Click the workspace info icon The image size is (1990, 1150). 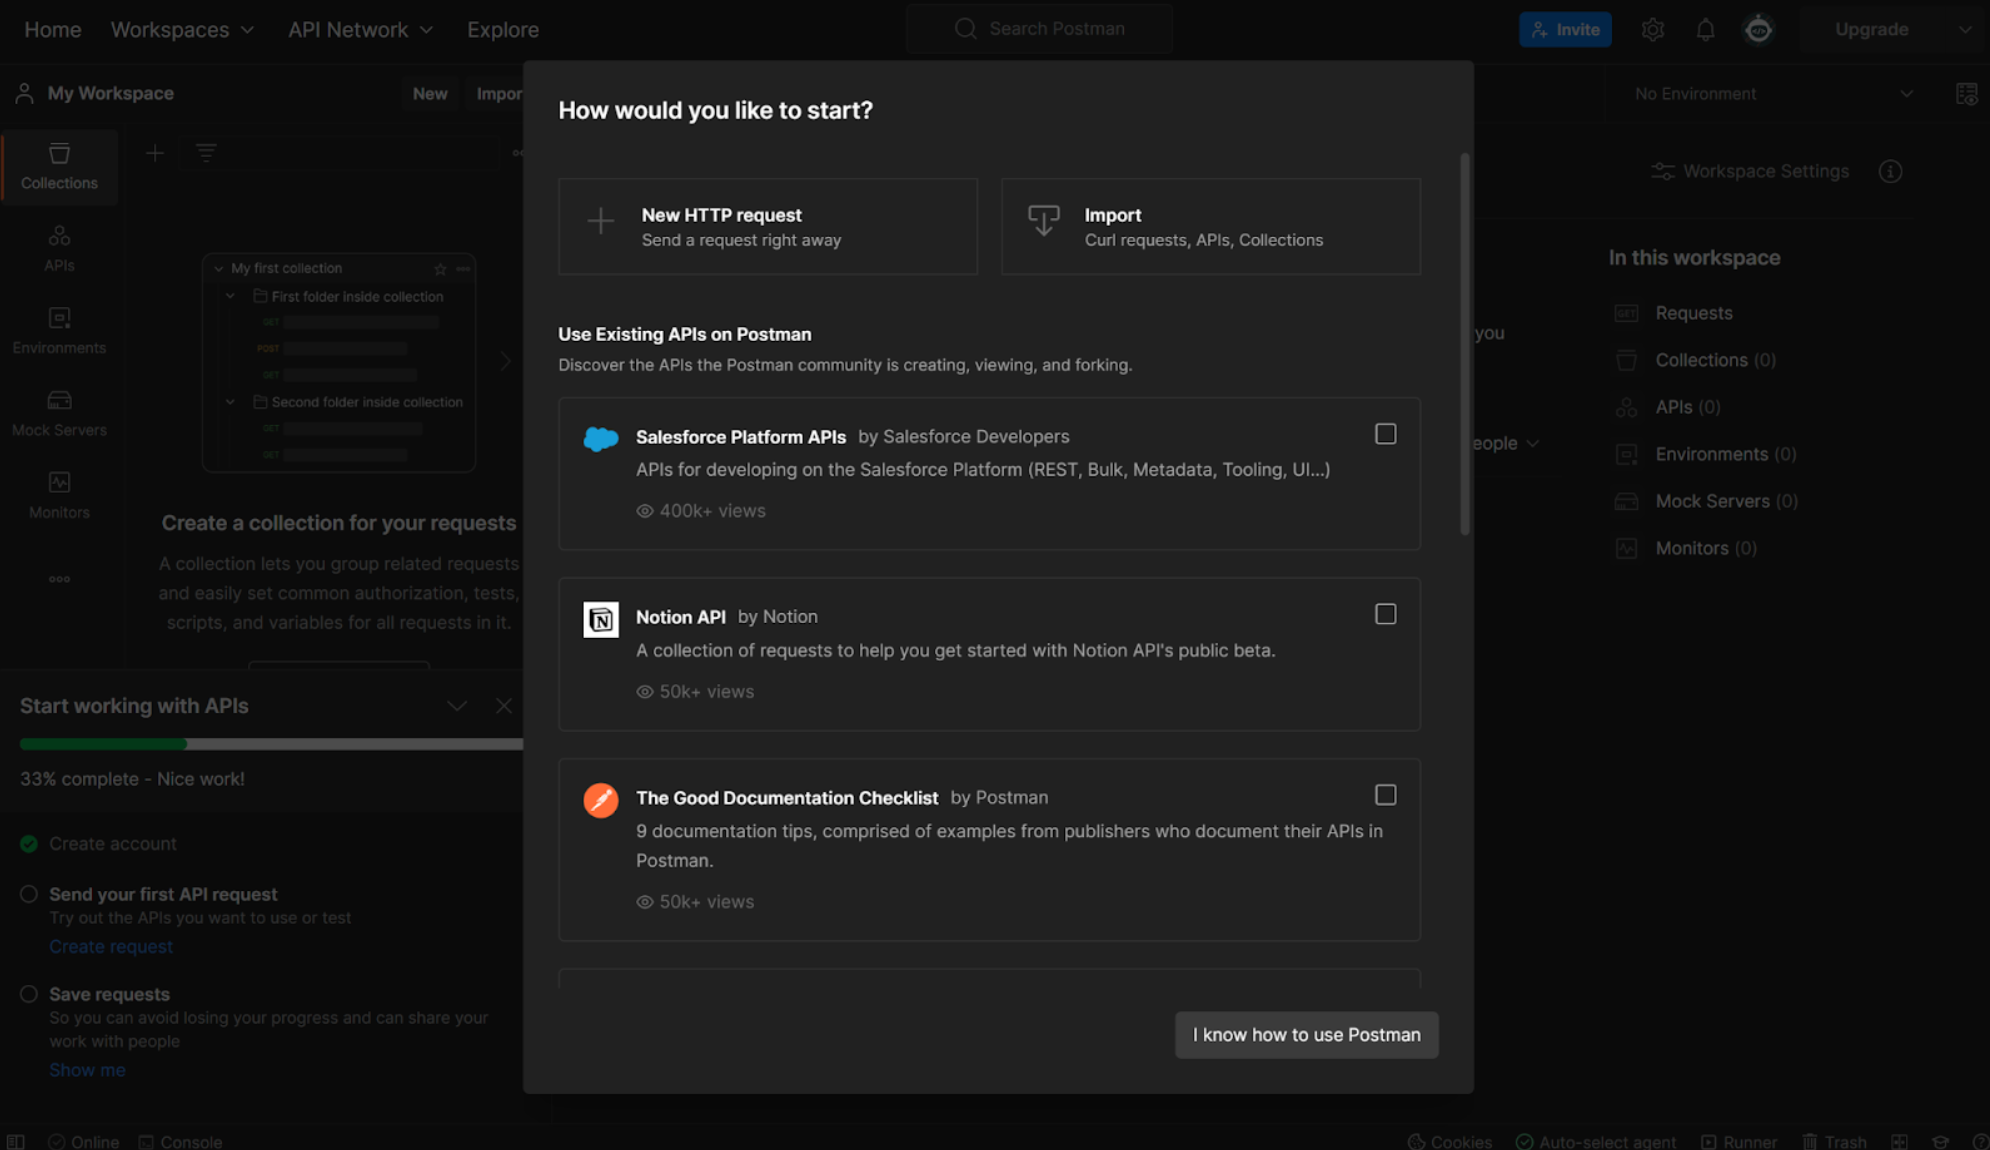click(x=1890, y=171)
